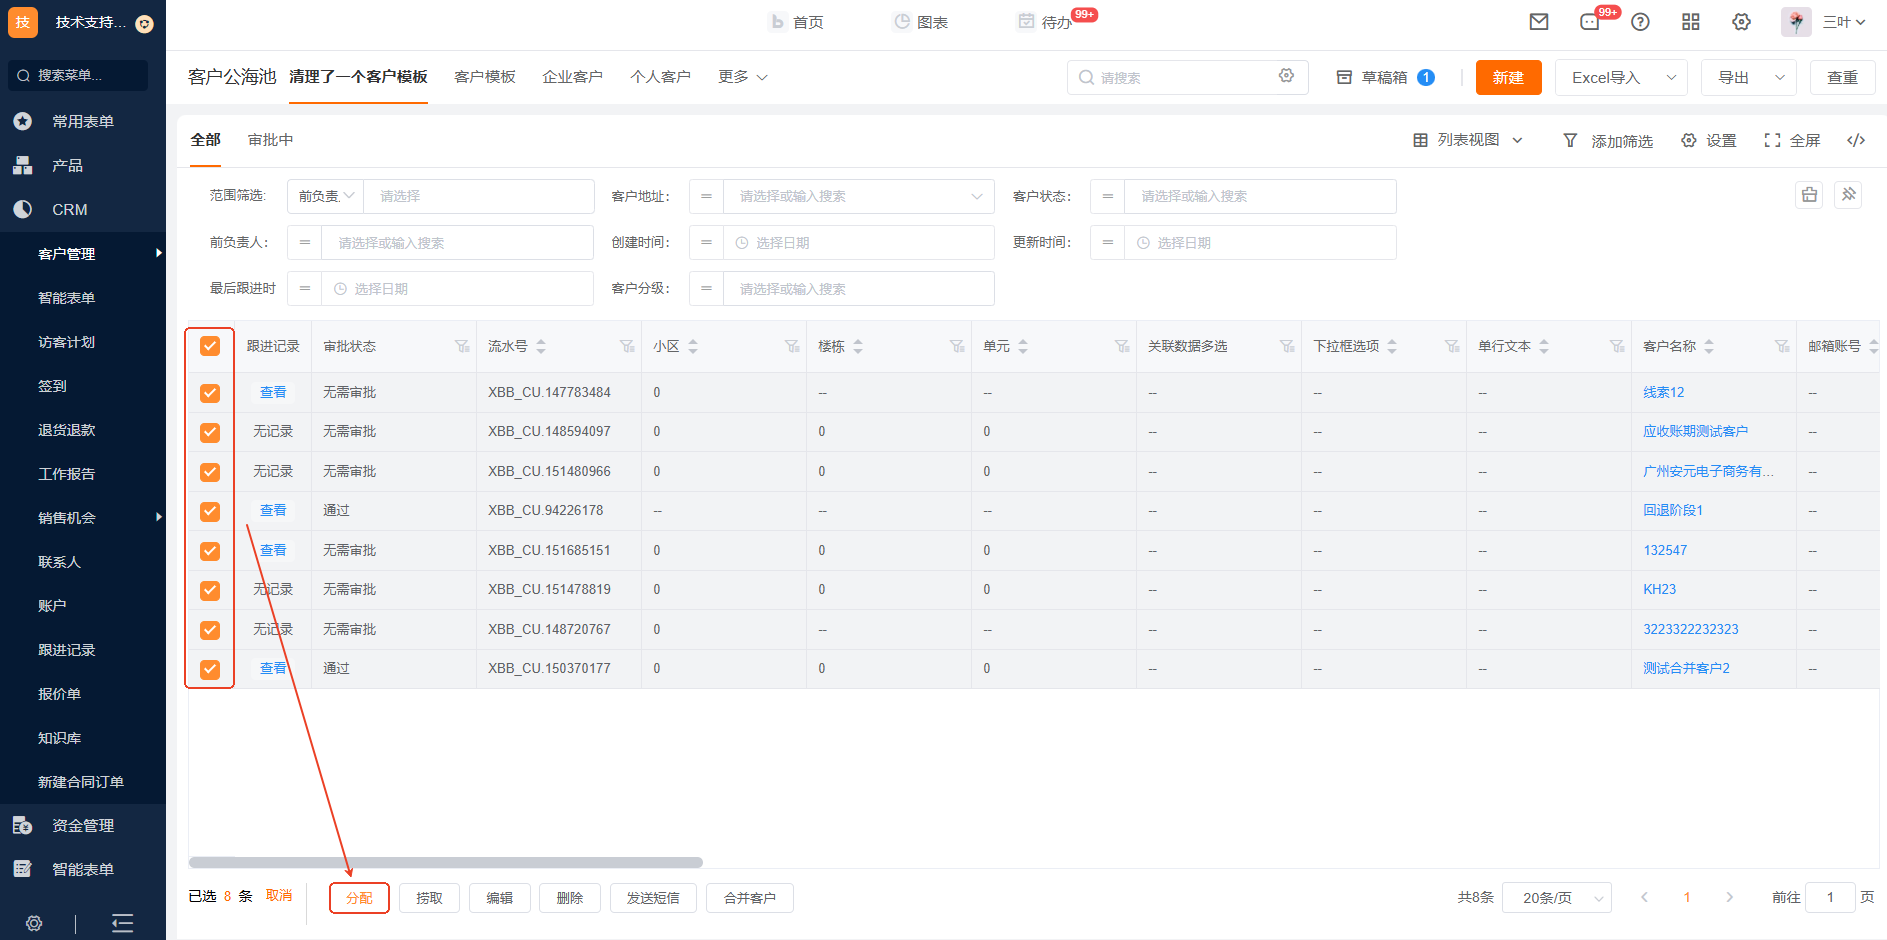Image resolution: width=1887 pixels, height=940 pixels.
Task: Click the pin filter panel icon
Action: (1848, 195)
